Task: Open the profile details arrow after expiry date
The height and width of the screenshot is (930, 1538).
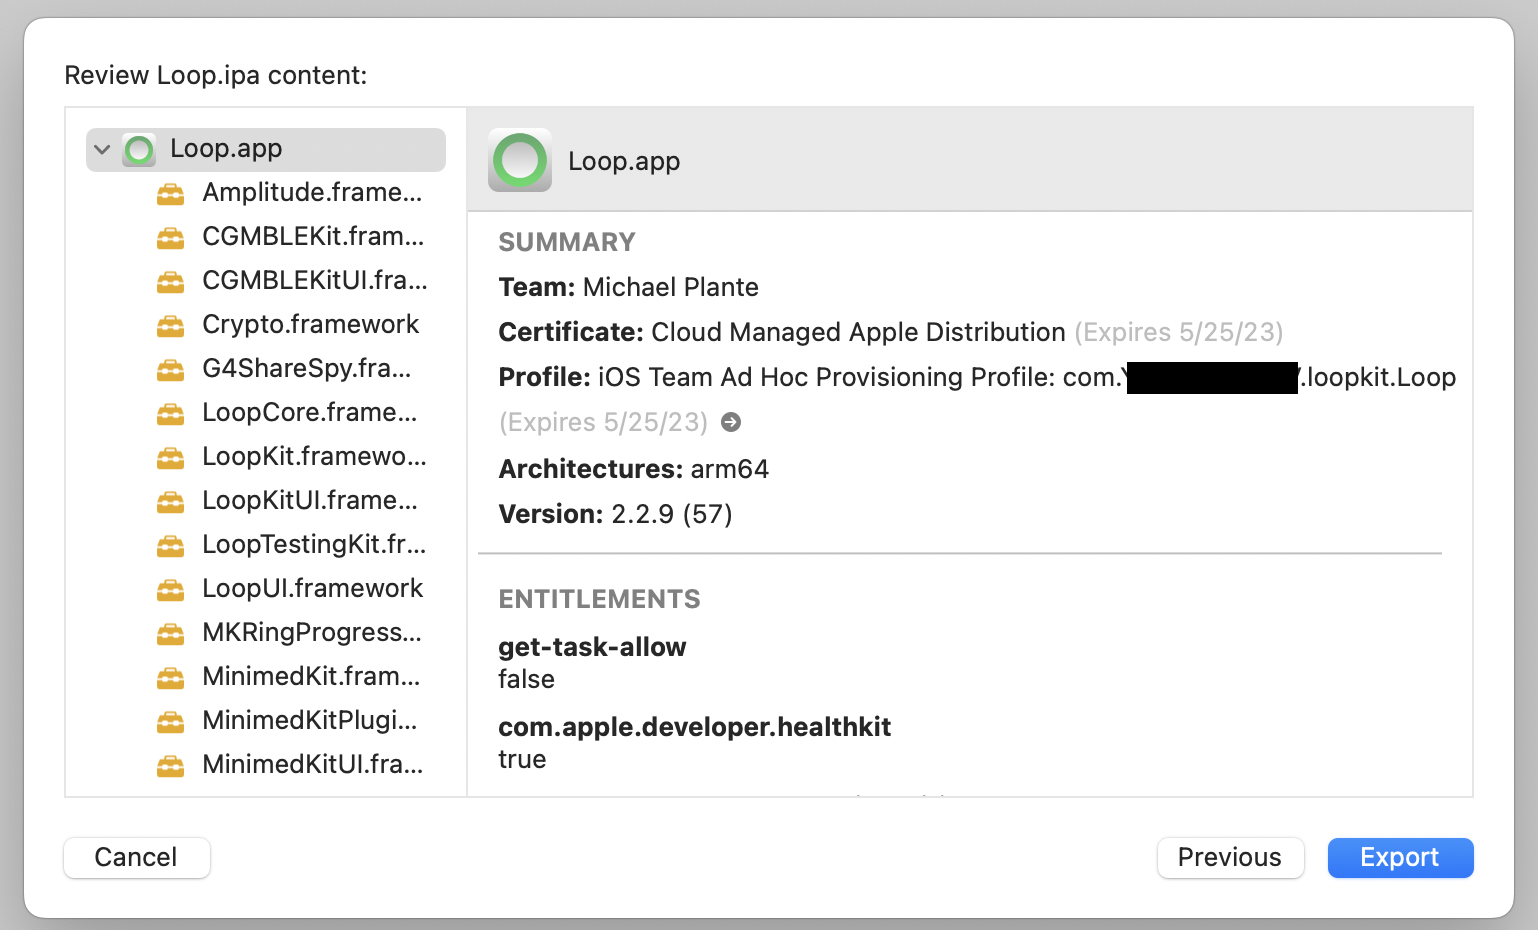Action: coord(731,422)
